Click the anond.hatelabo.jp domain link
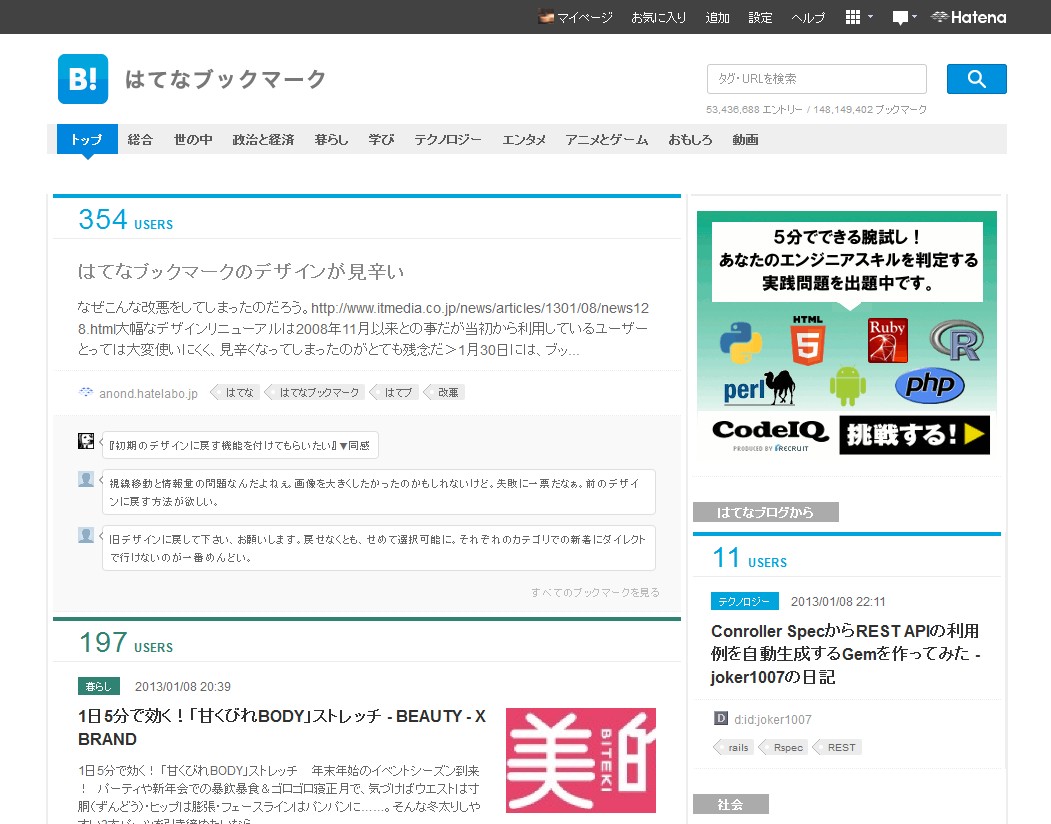Image resolution: width=1051 pixels, height=824 pixels. click(x=148, y=394)
